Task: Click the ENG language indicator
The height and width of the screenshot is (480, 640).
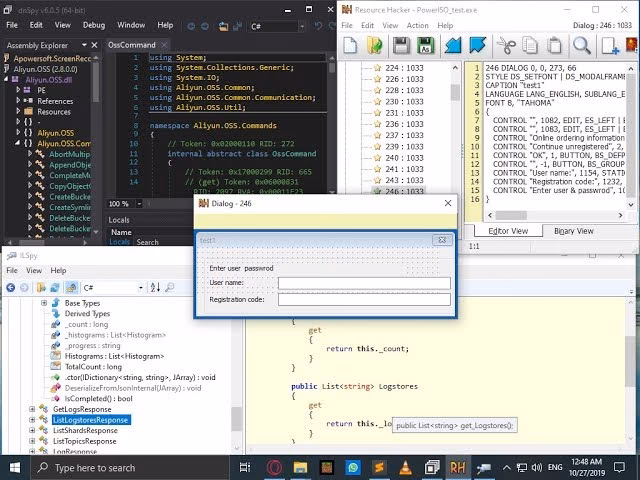Action: tap(555, 468)
